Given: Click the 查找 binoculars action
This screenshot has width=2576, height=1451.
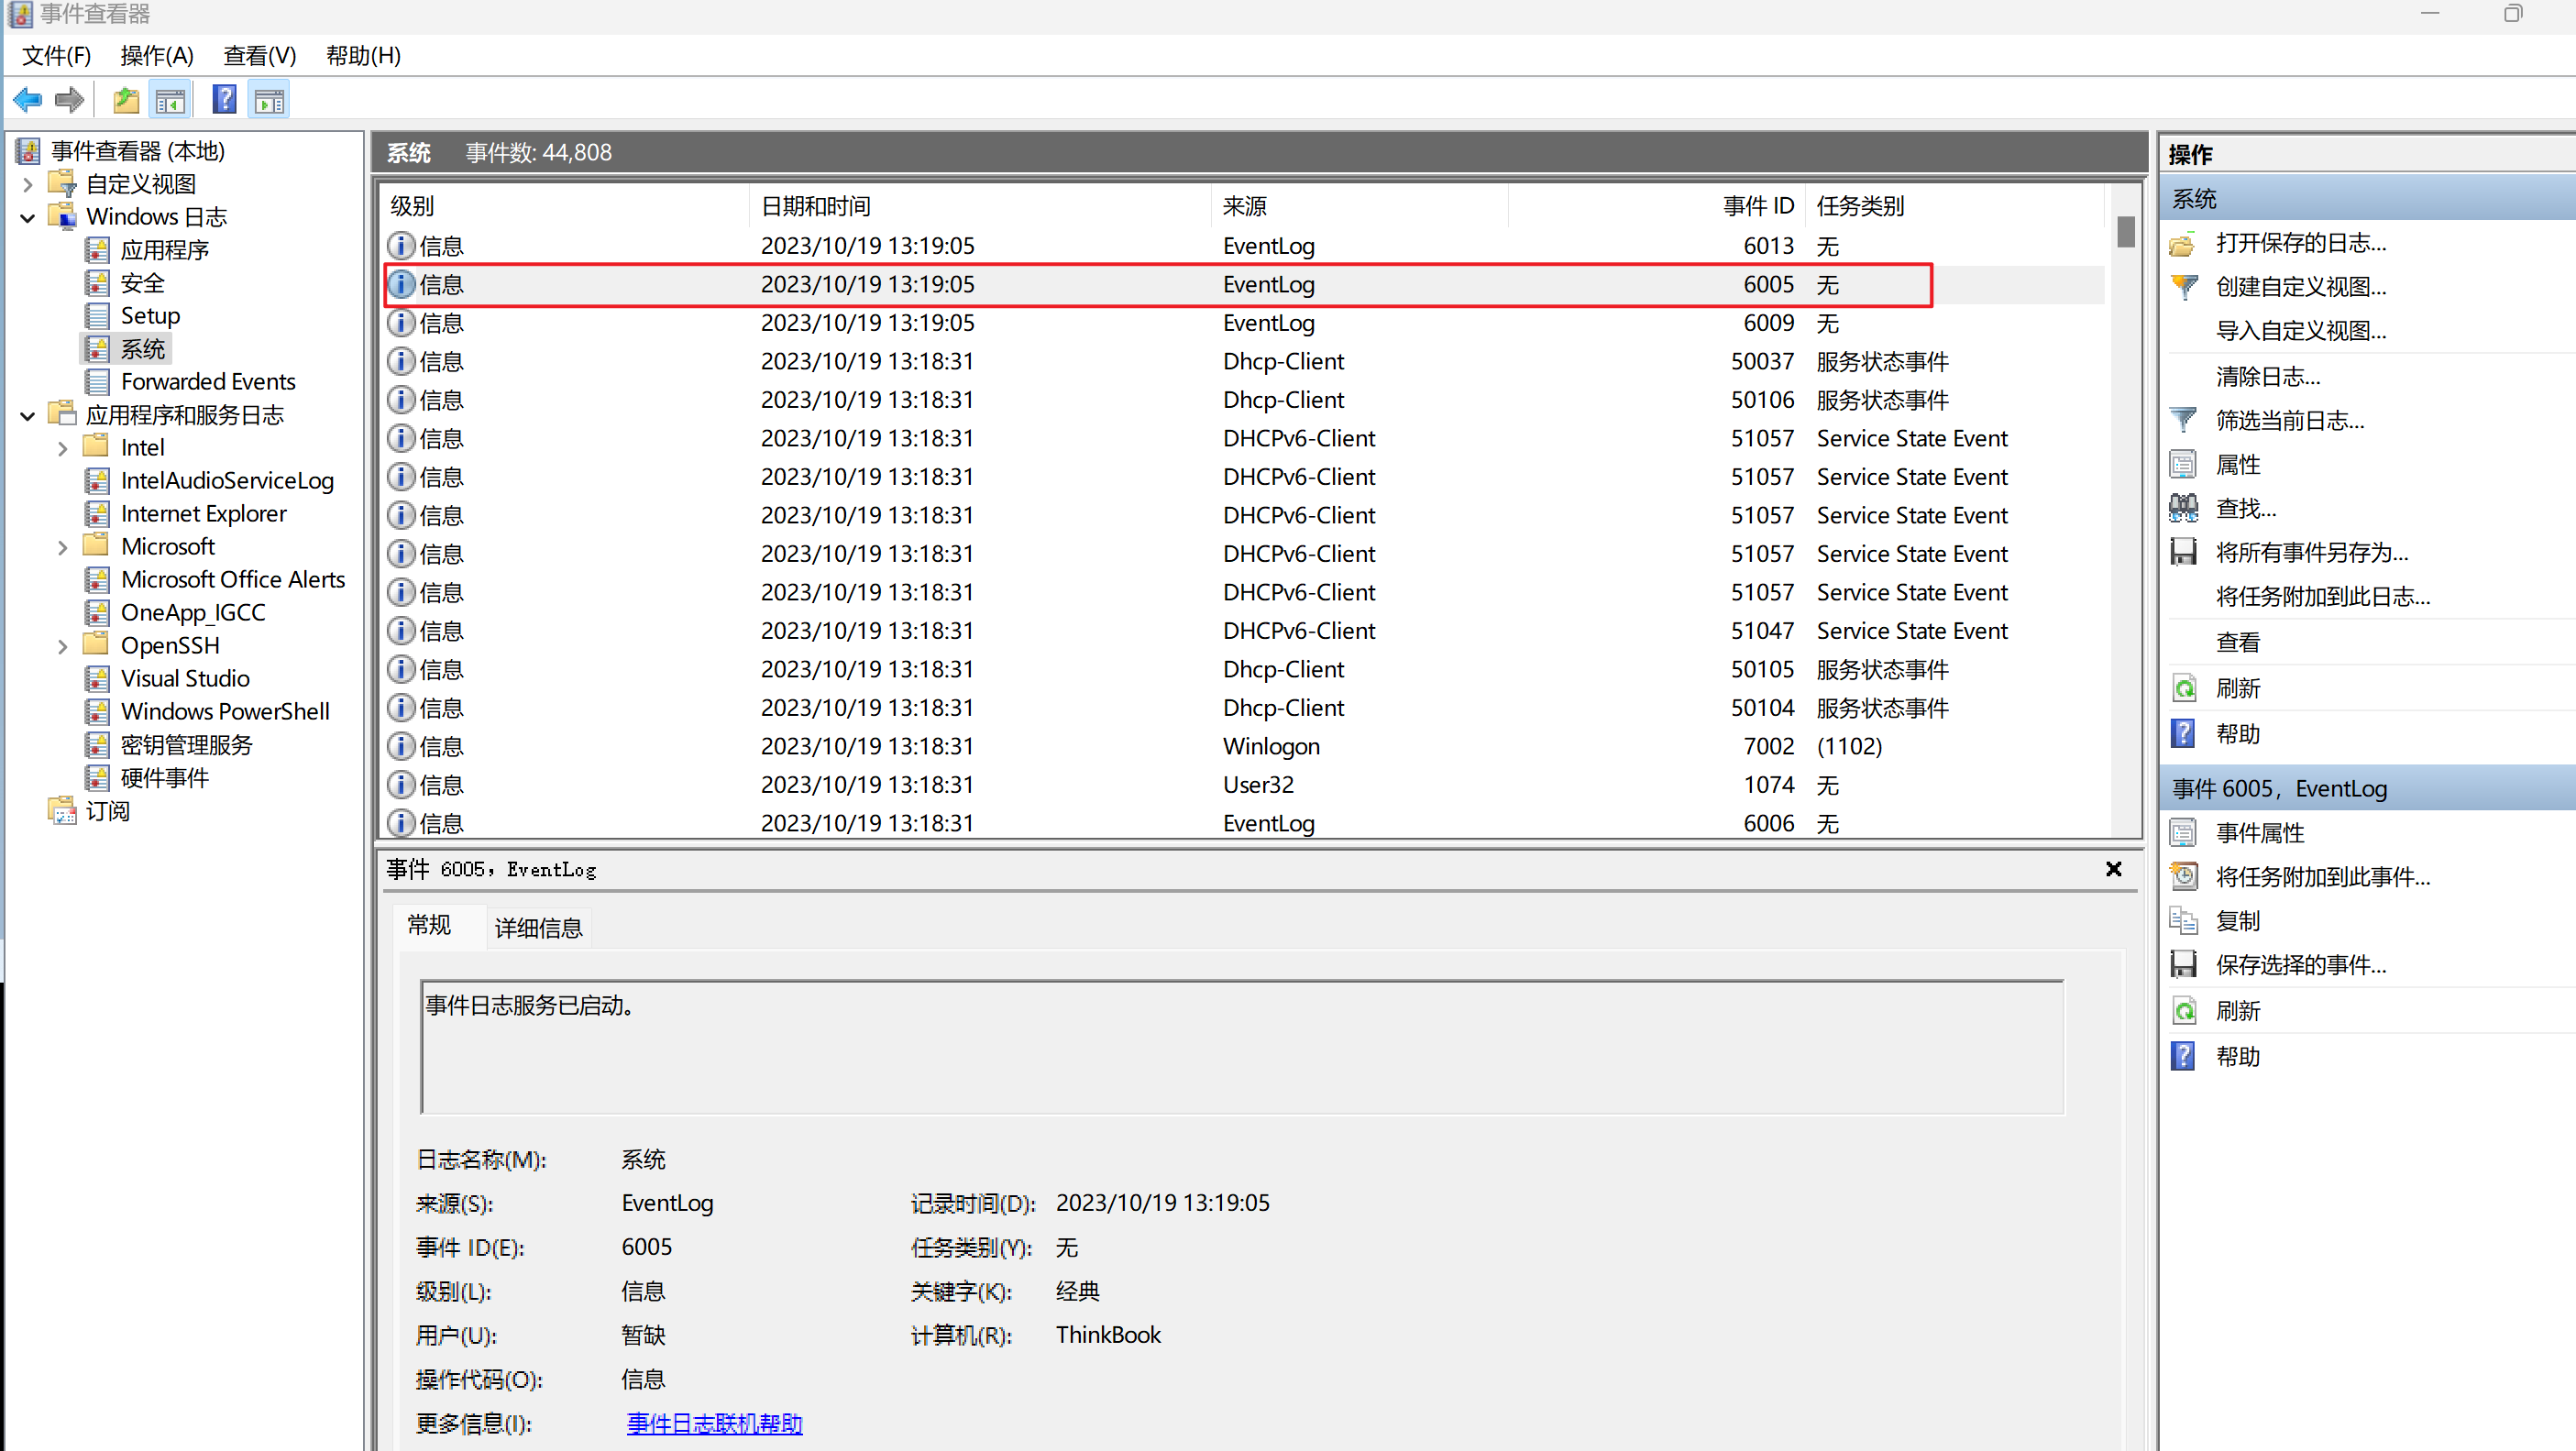Looking at the screenshot, I should pos(2245,509).
